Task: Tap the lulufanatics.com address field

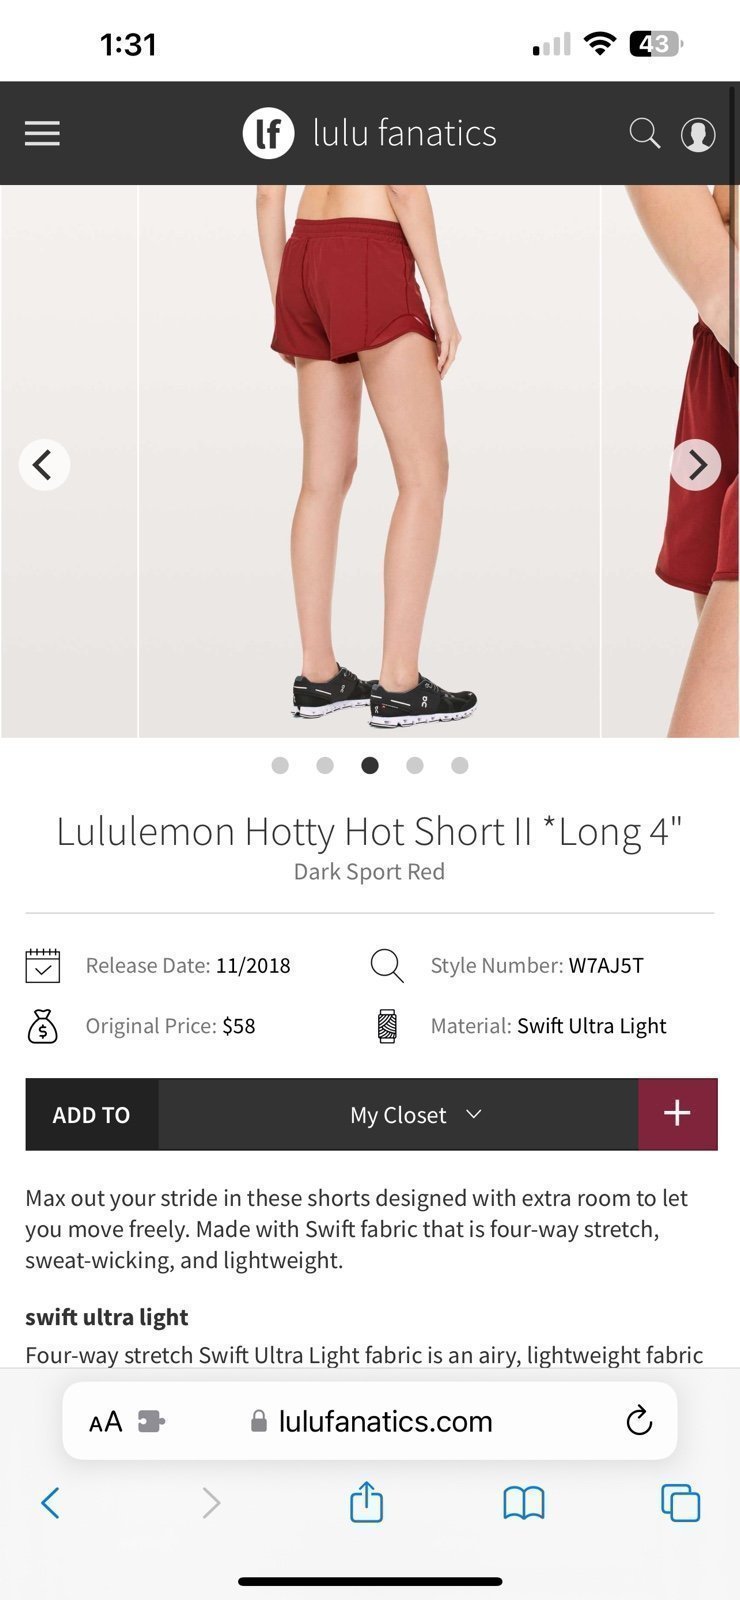Action: [370, 1421]
